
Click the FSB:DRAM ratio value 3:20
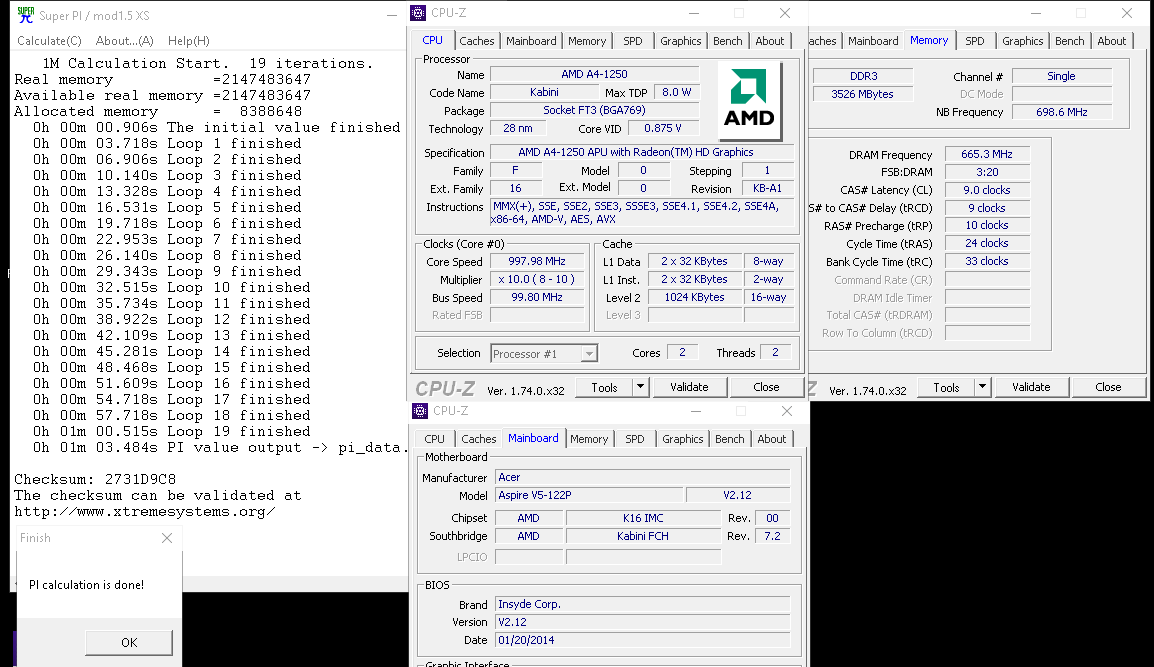987,172
